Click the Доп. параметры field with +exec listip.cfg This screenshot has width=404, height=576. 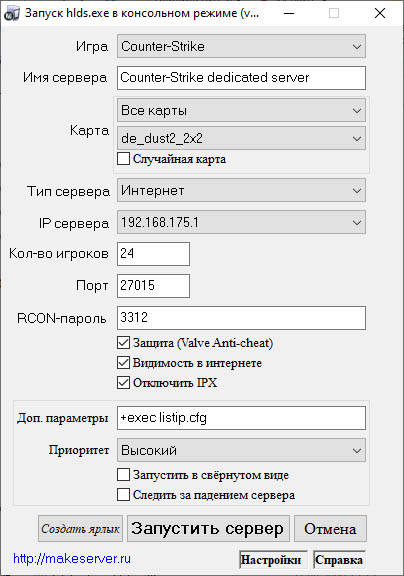[241, 418]
